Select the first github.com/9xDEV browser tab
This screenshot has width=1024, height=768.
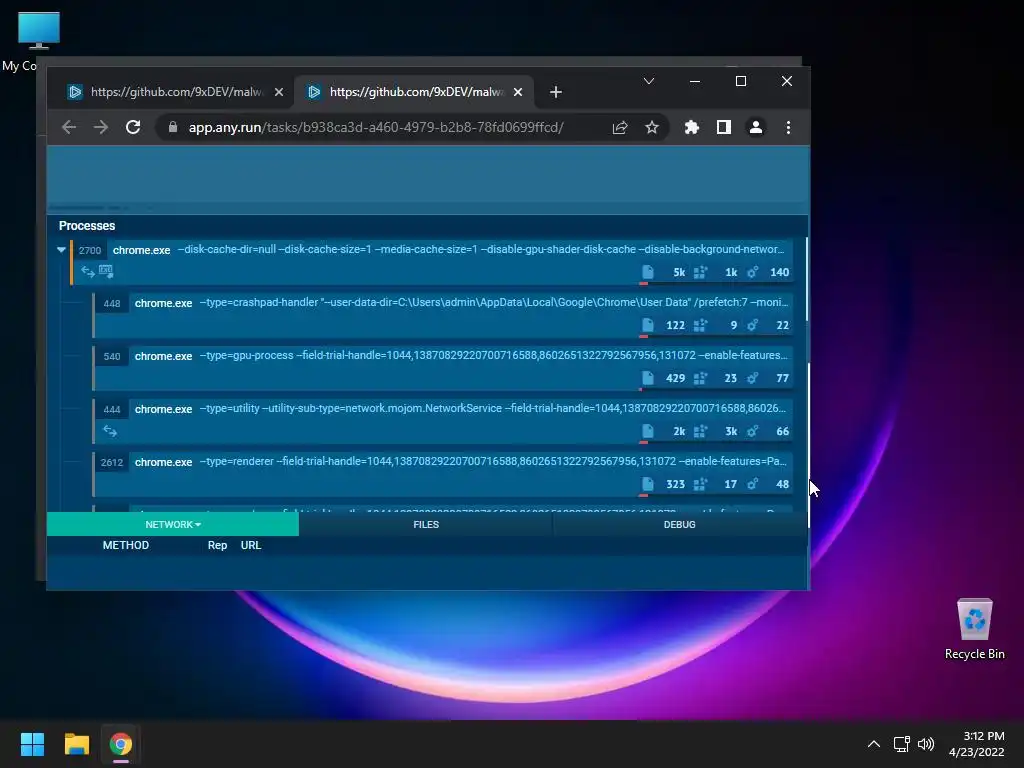pos(176,92)
